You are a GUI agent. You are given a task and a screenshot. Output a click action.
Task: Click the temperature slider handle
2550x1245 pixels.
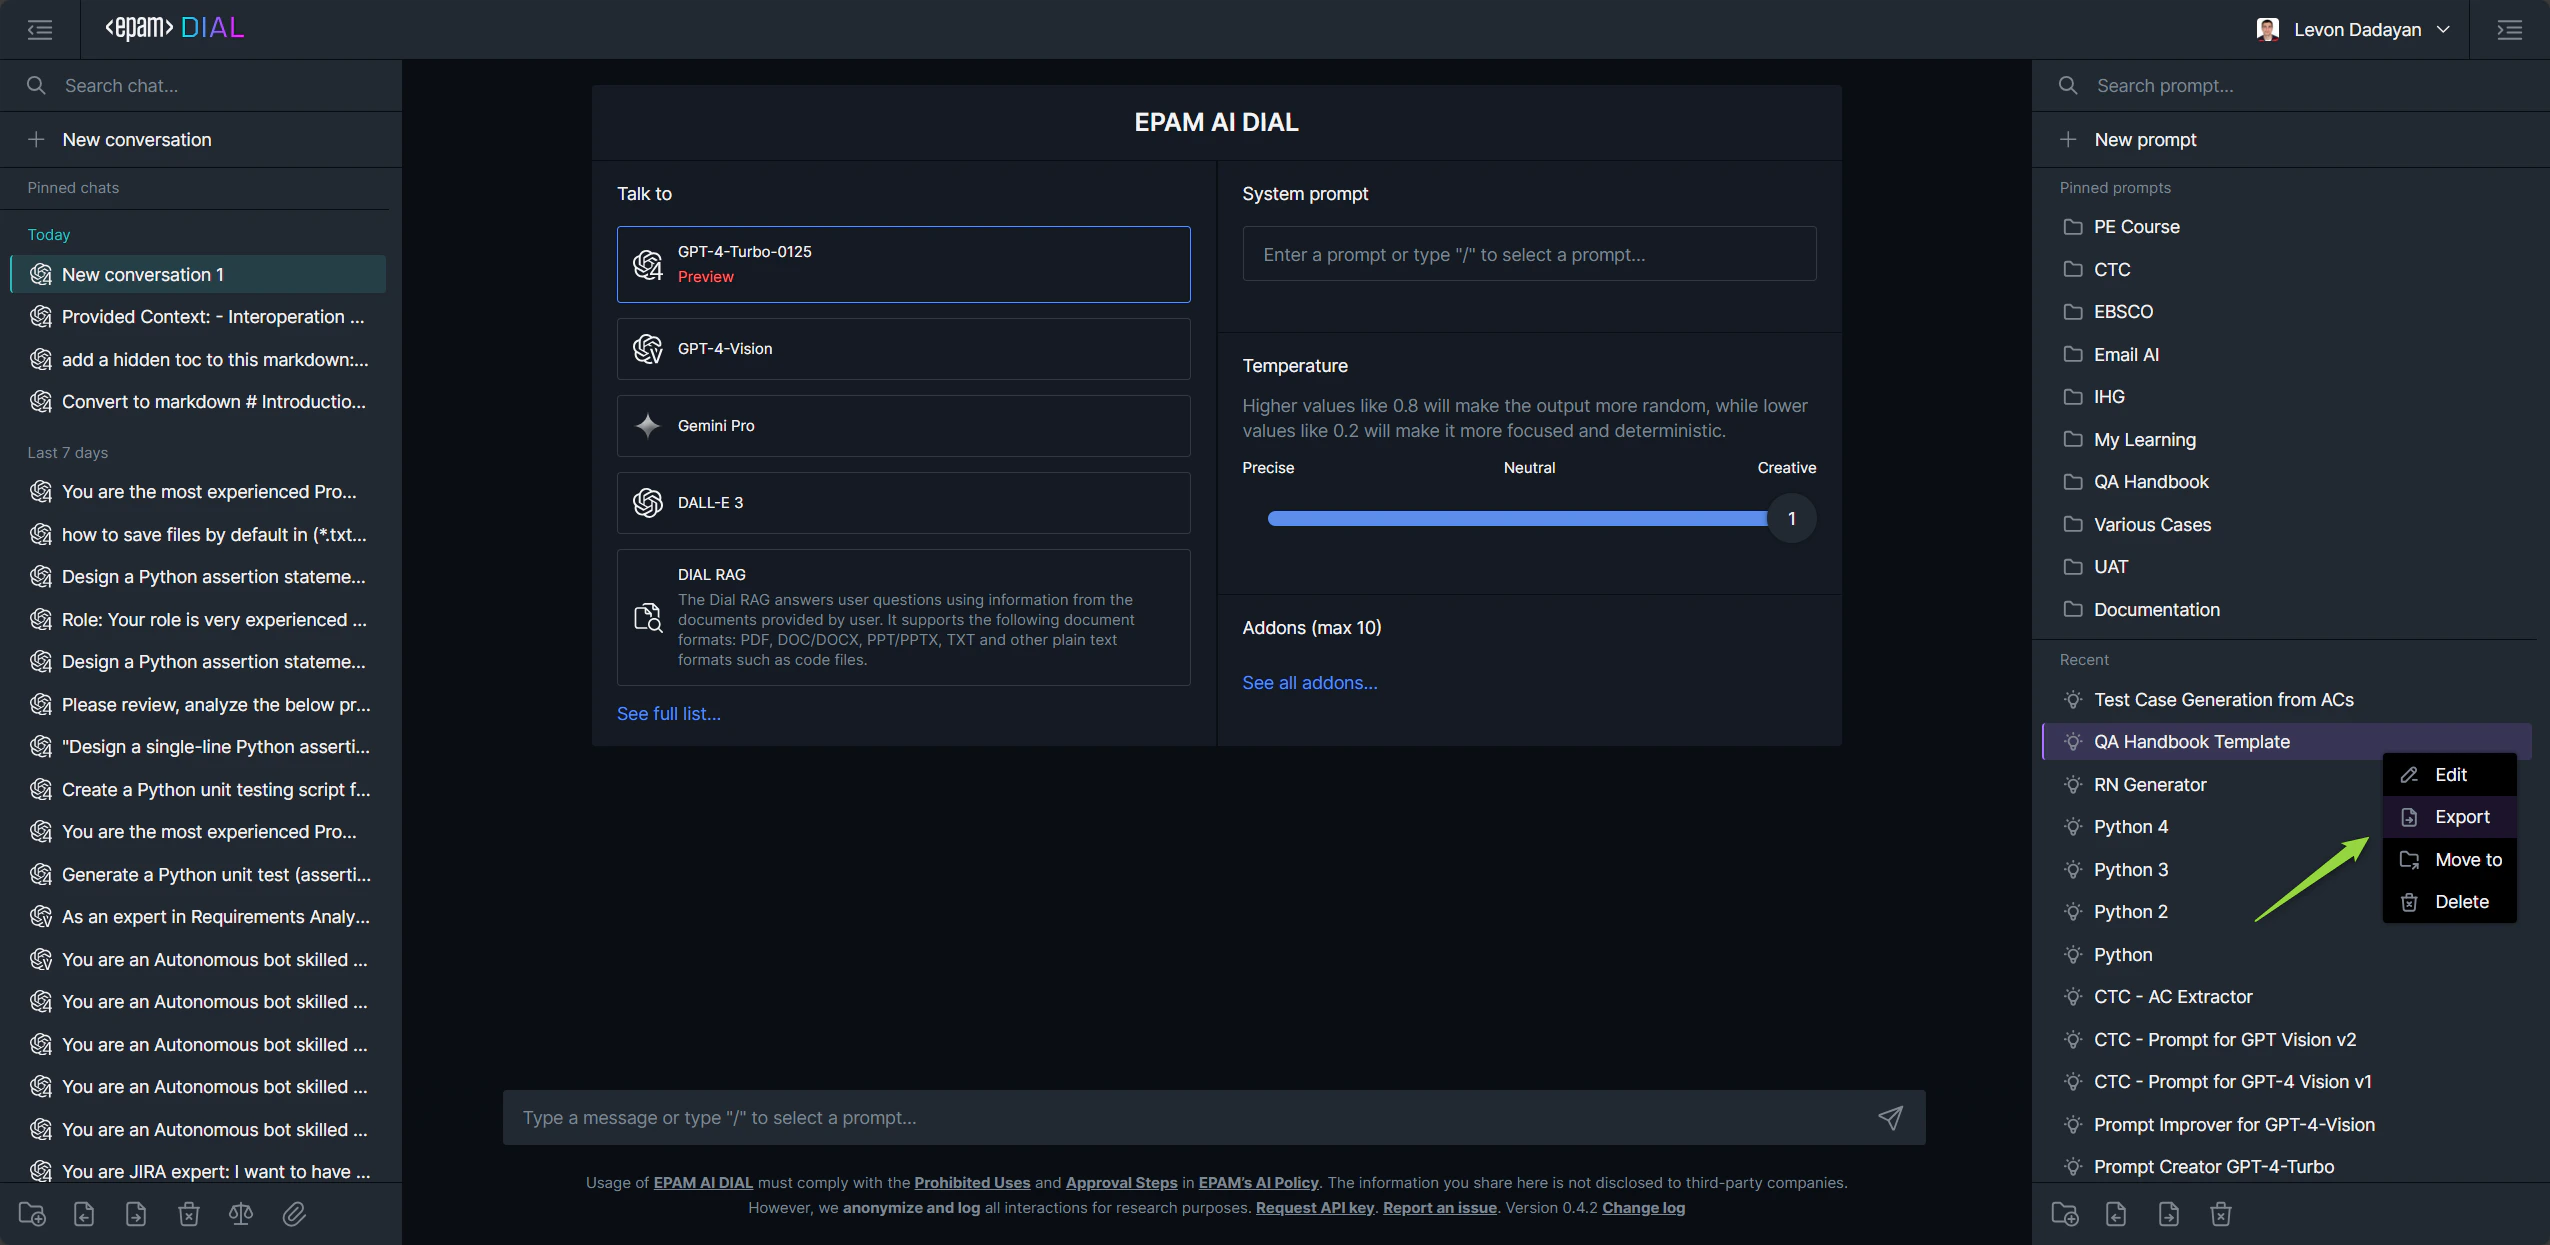[1791, 518]
